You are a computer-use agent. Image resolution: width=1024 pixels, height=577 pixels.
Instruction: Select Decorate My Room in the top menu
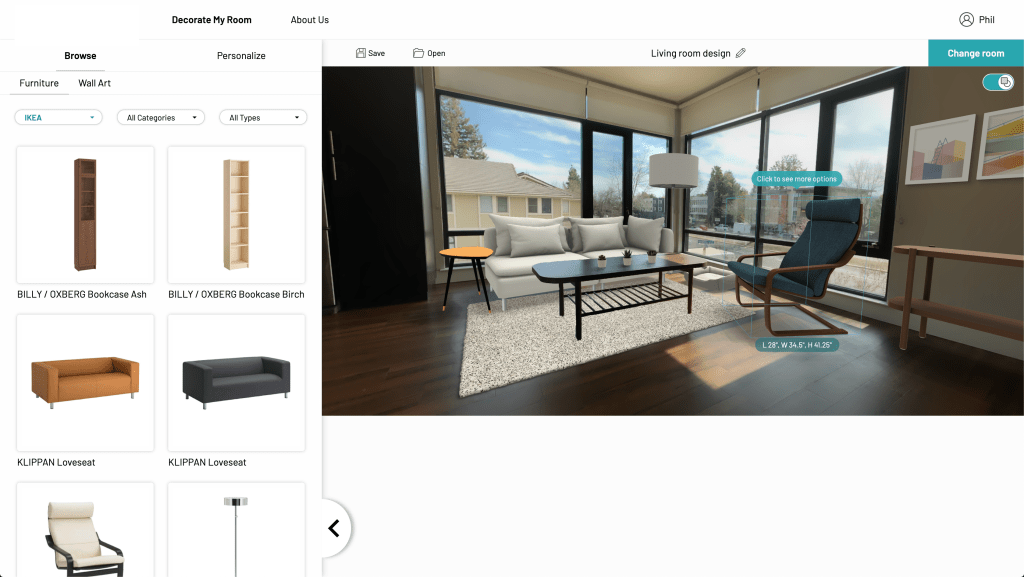point(211,19)
